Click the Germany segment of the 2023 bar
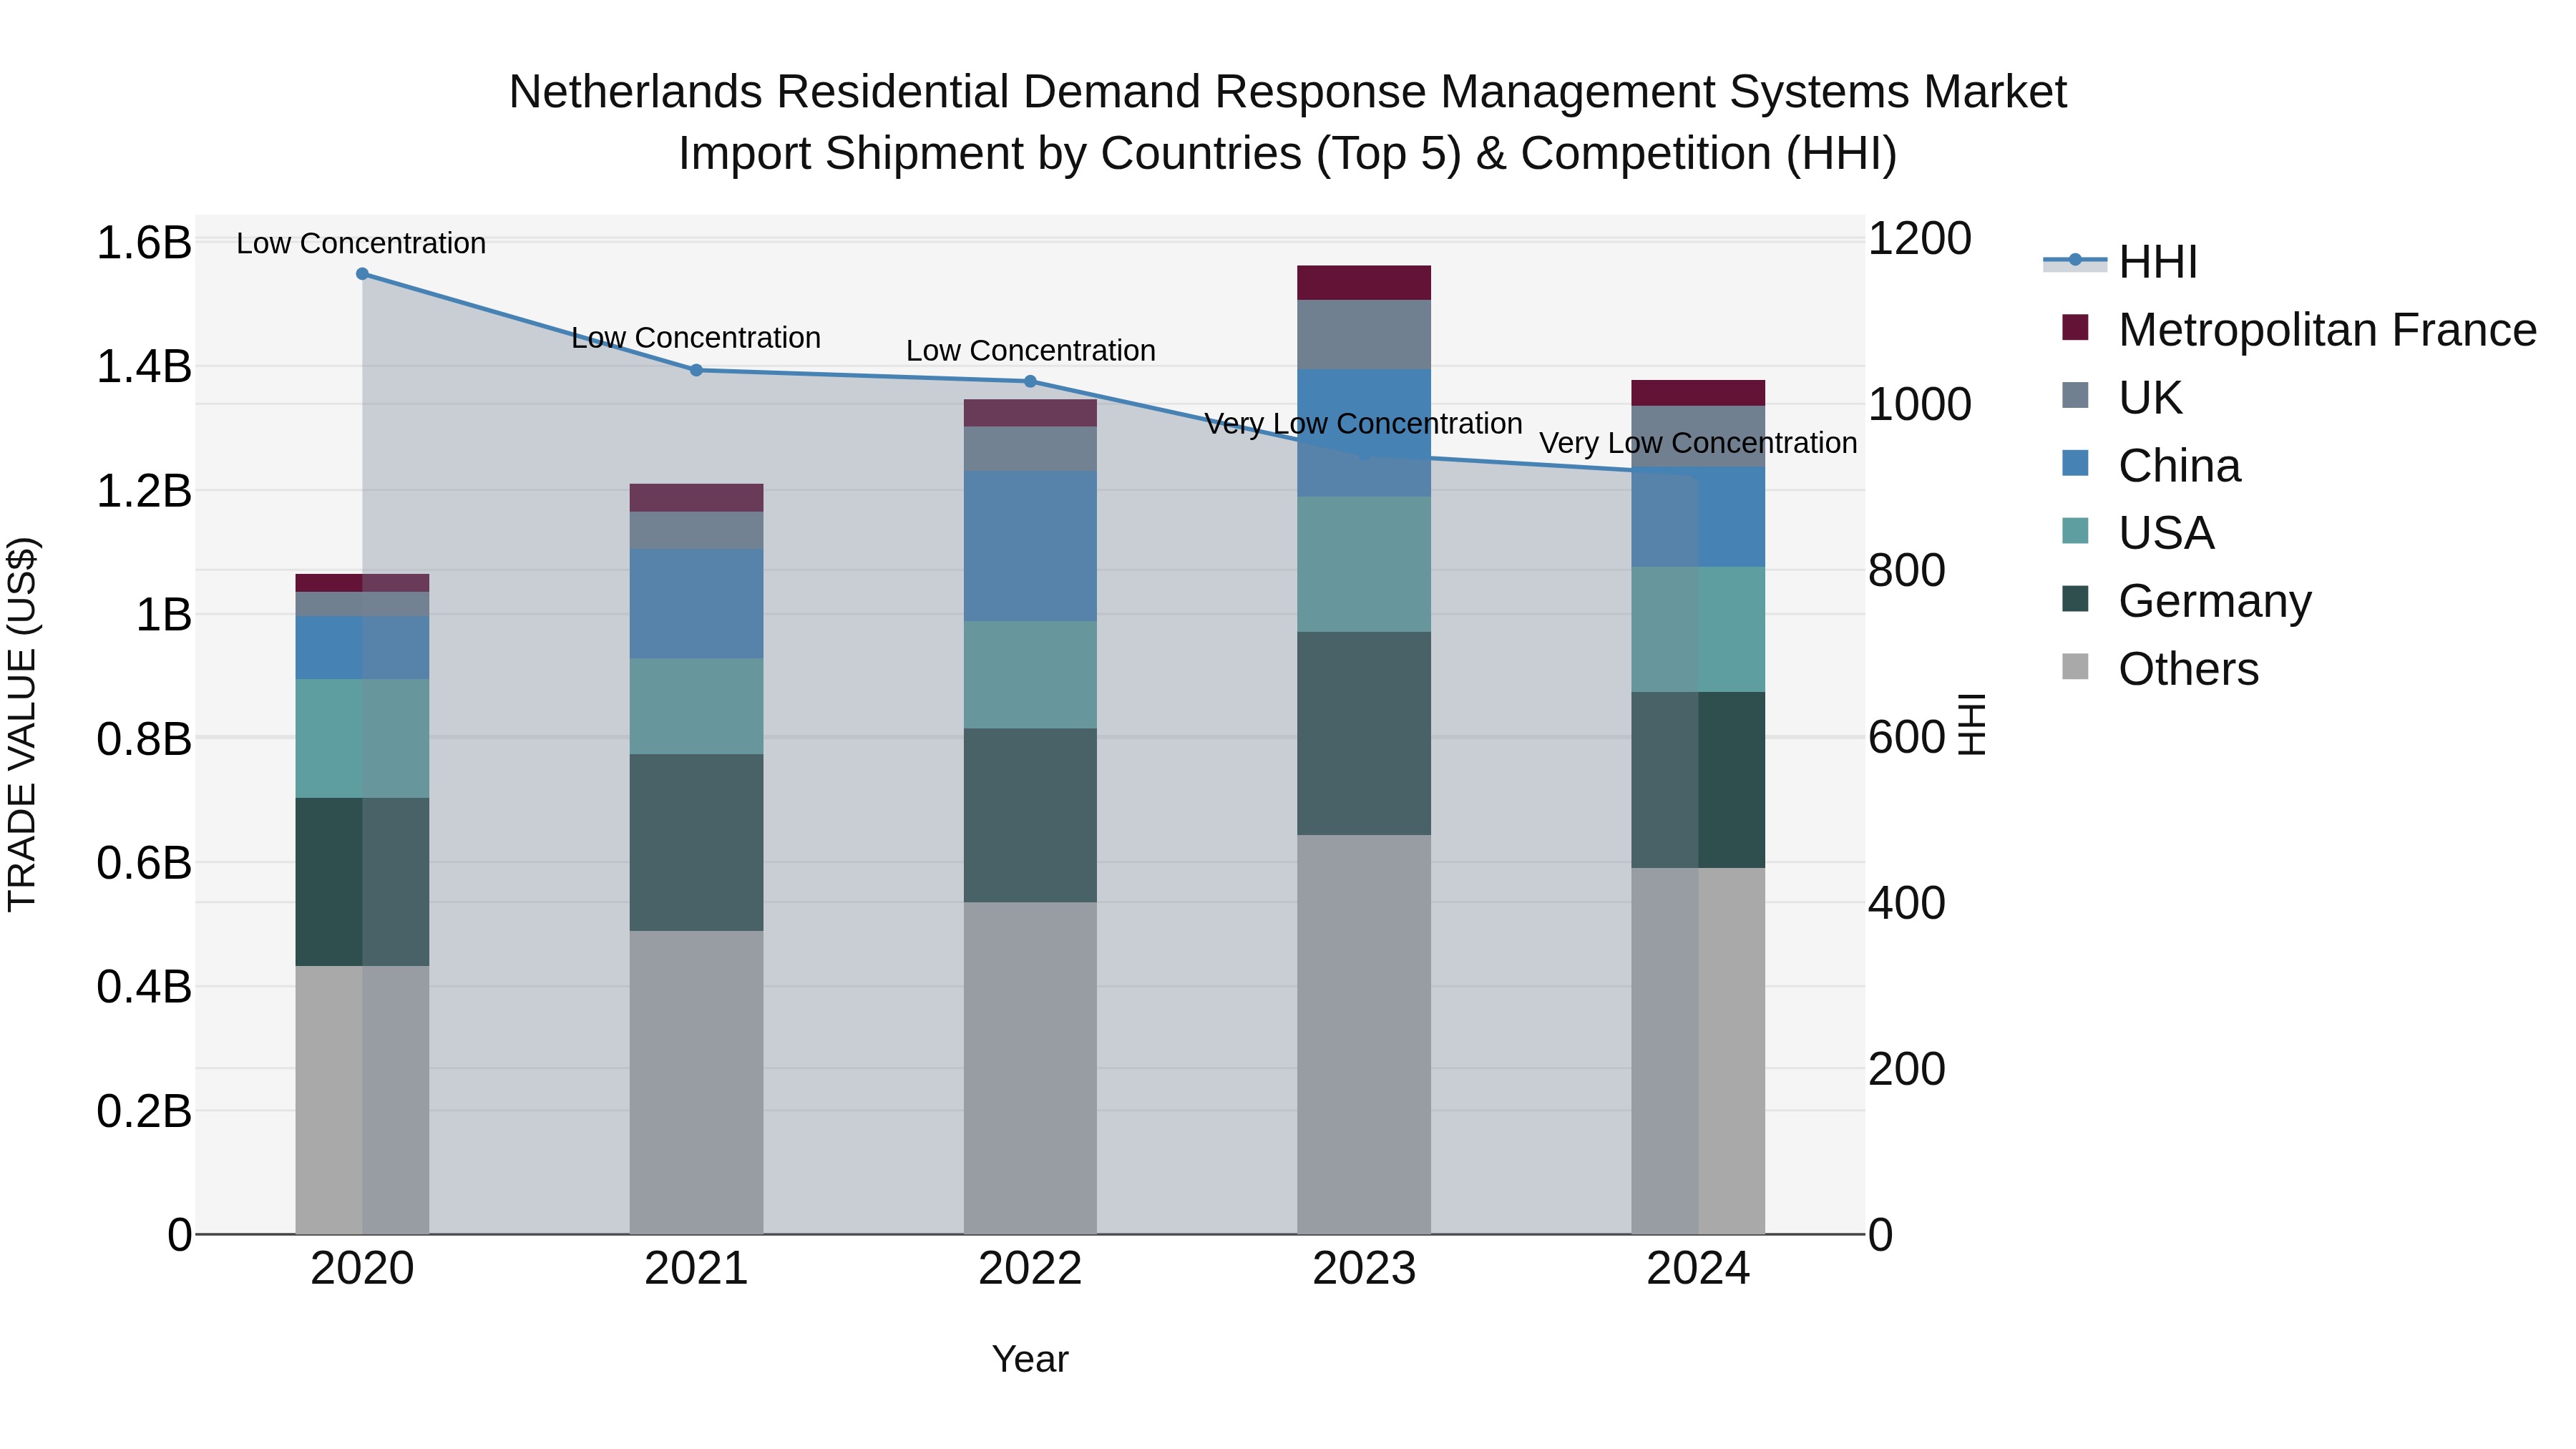 pos(1364,733)
